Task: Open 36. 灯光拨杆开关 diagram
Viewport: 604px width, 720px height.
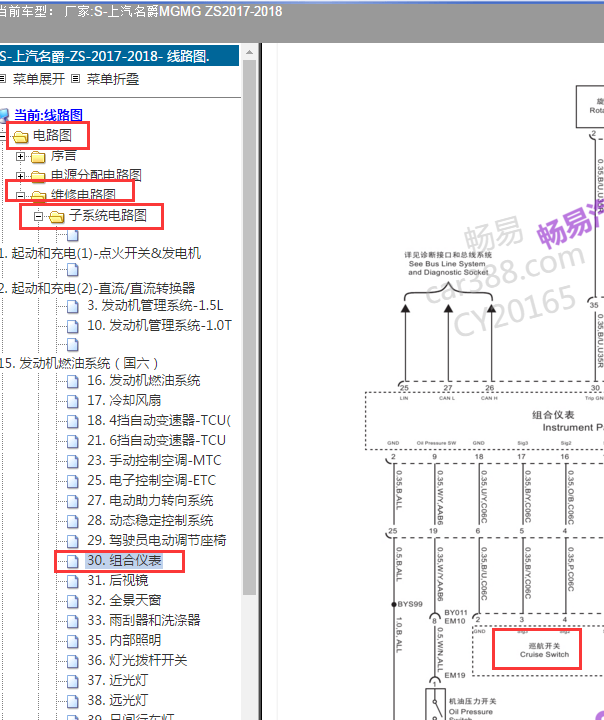Action: click(137, 661)
